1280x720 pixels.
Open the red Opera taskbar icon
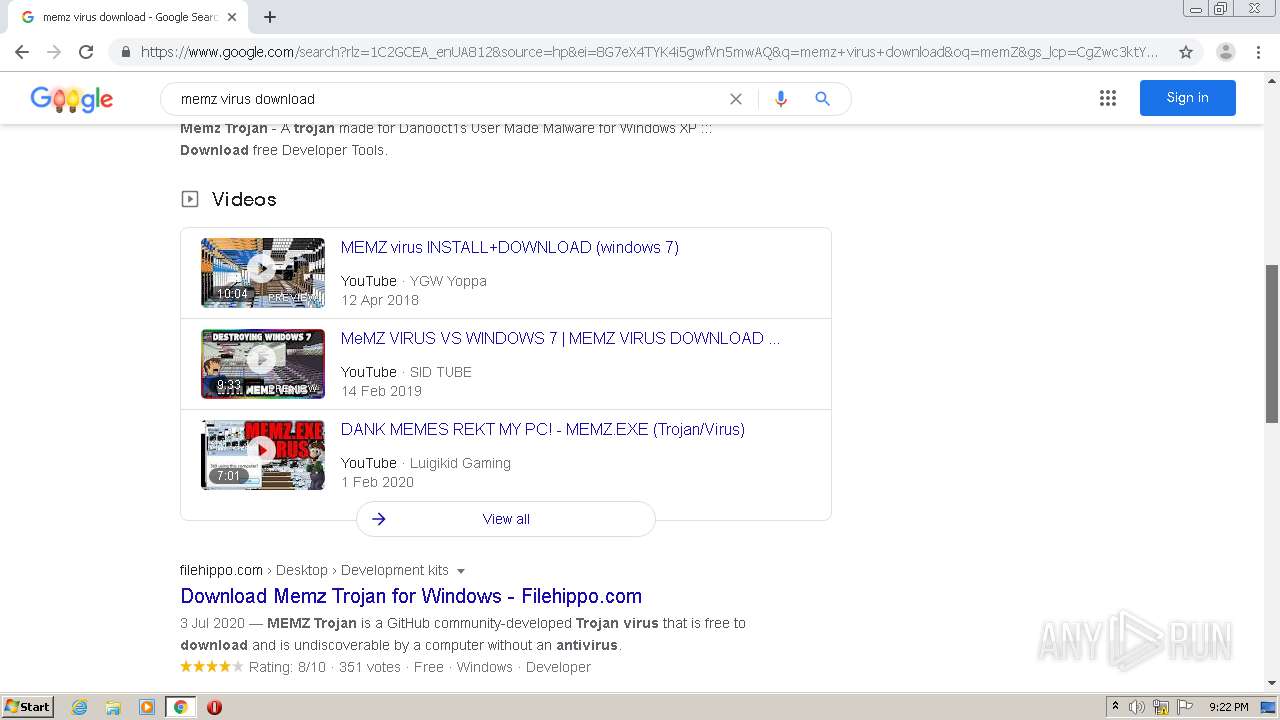point(214,707)
